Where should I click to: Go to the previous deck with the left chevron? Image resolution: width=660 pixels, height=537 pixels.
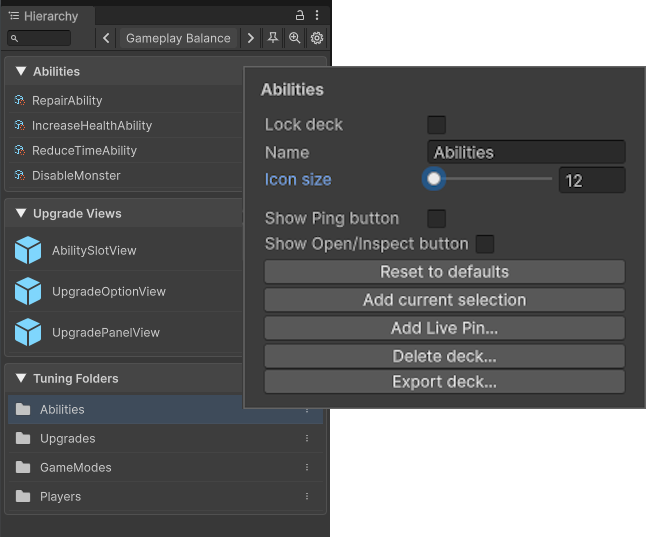(106, 38)
